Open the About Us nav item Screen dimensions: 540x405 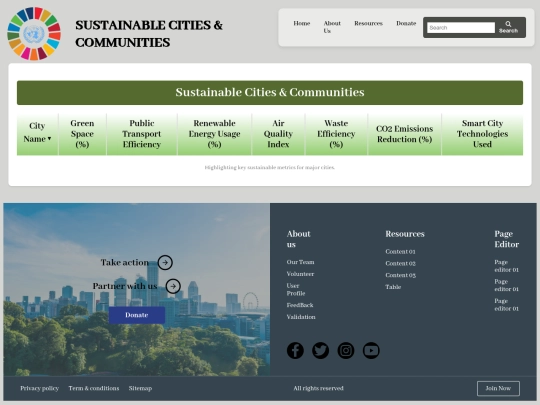(x=332, y=27)
